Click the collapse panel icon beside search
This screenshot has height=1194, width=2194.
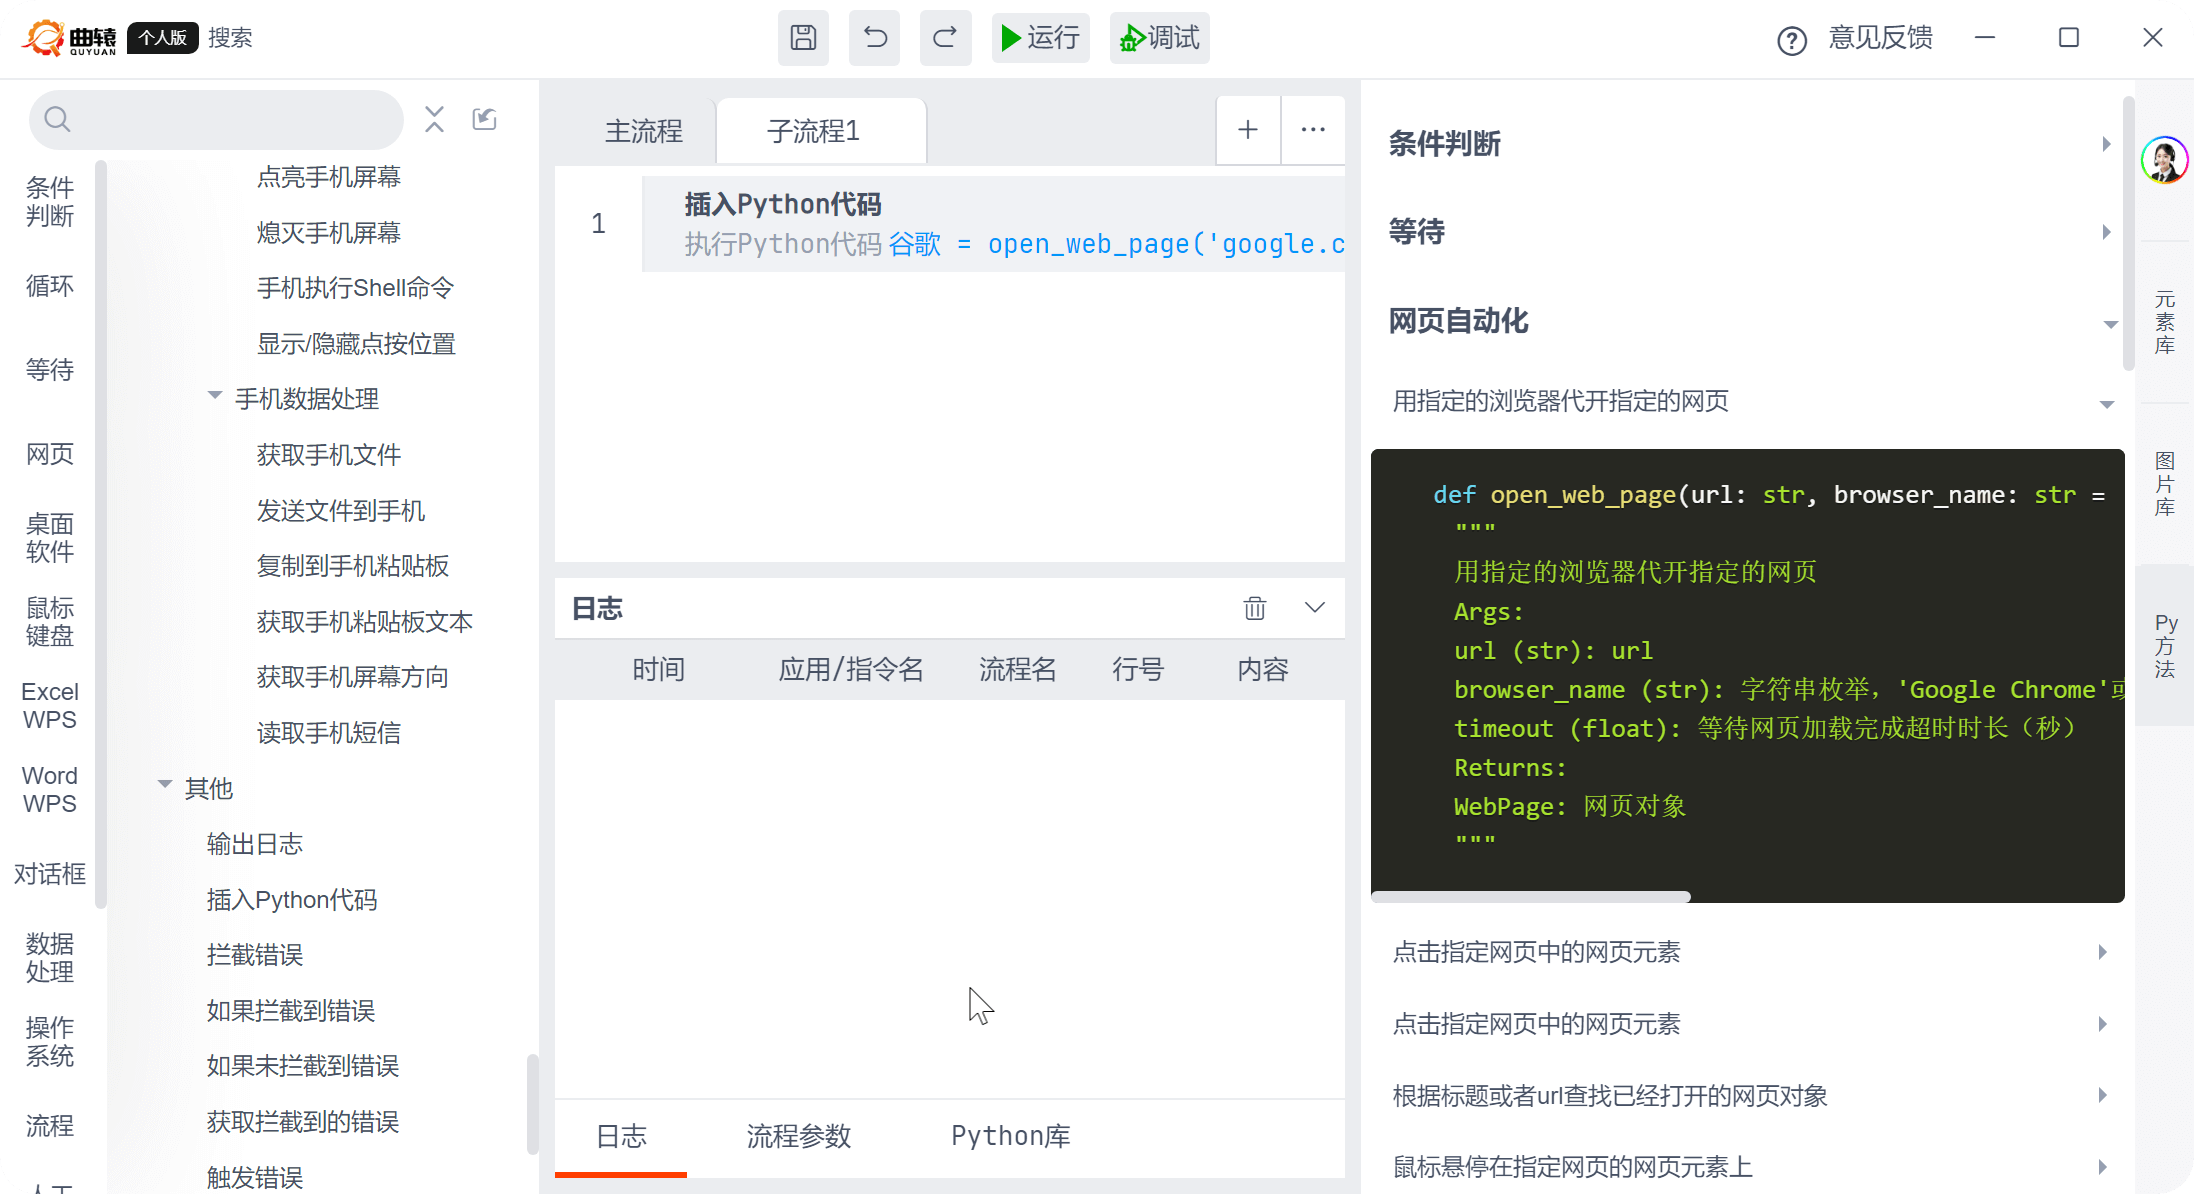coord(485,120)
